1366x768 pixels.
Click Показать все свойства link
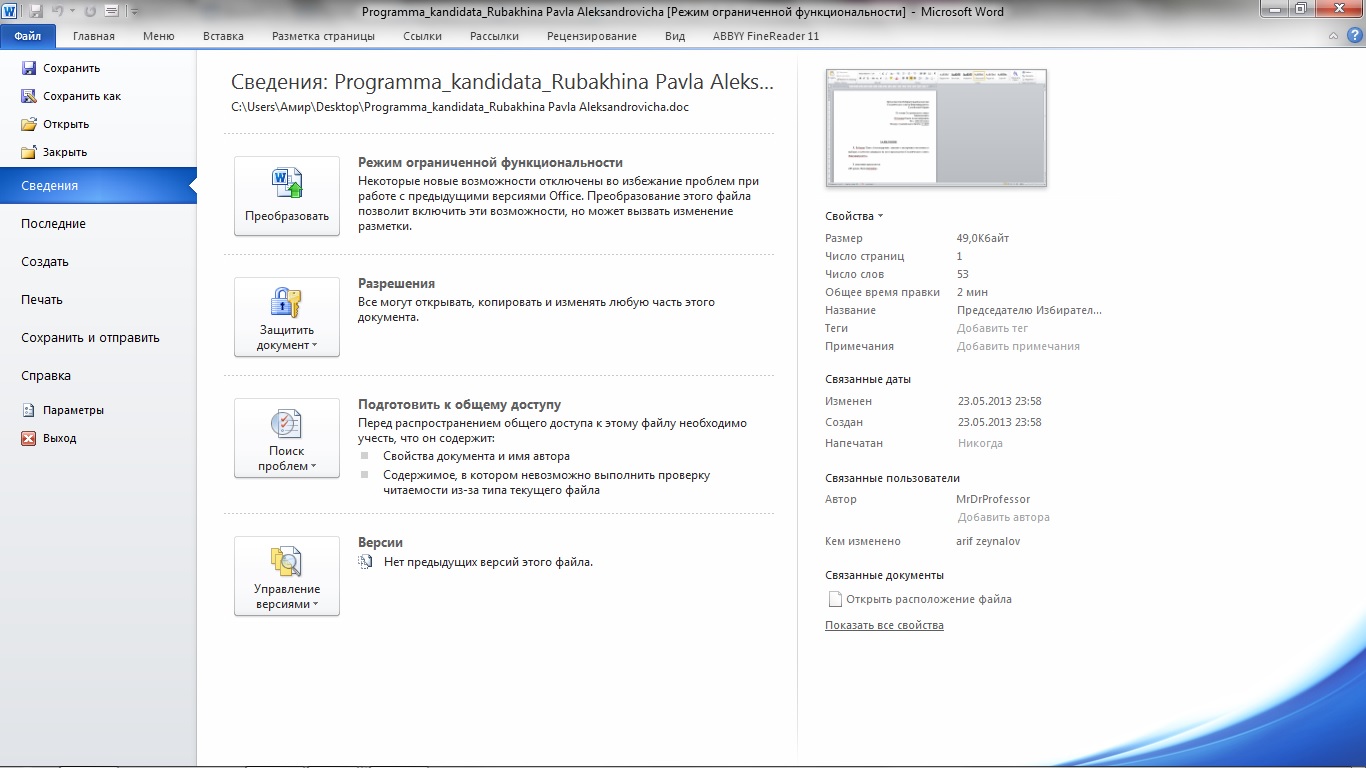[x=884, y=626]
